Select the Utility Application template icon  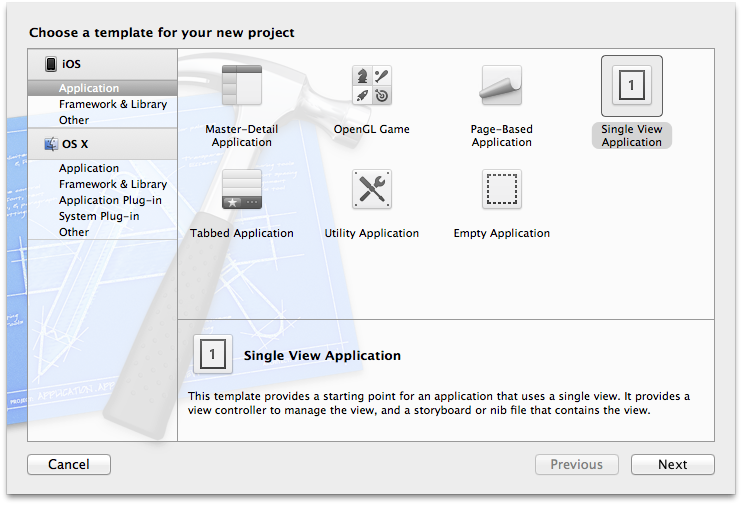click(372, 189)
